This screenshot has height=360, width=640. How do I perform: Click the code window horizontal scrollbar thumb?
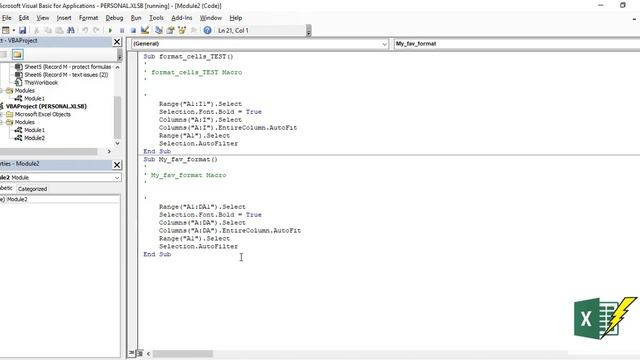pyautogui.click(x=182, y=353)
